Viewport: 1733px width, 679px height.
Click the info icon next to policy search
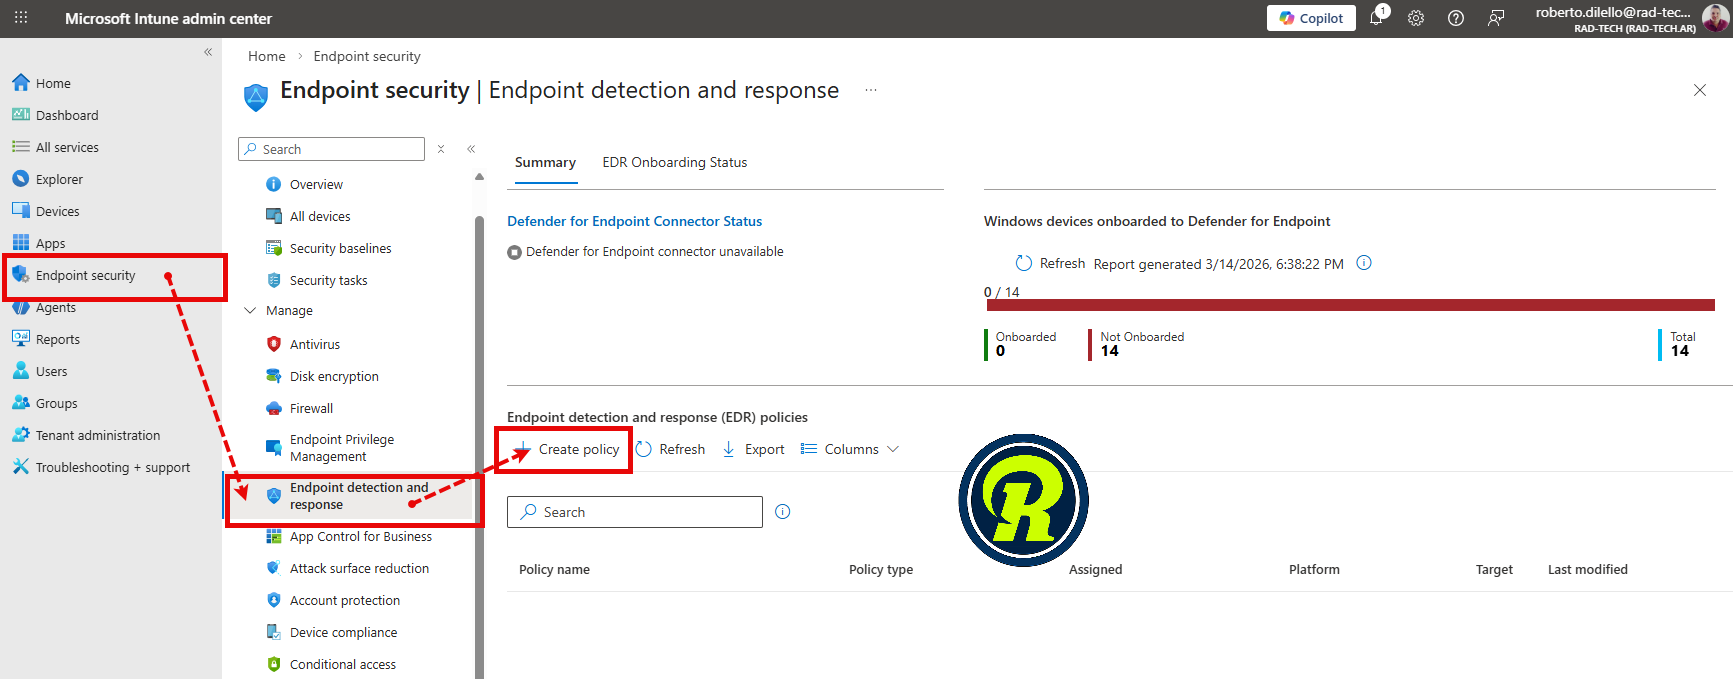coord(783,512)
